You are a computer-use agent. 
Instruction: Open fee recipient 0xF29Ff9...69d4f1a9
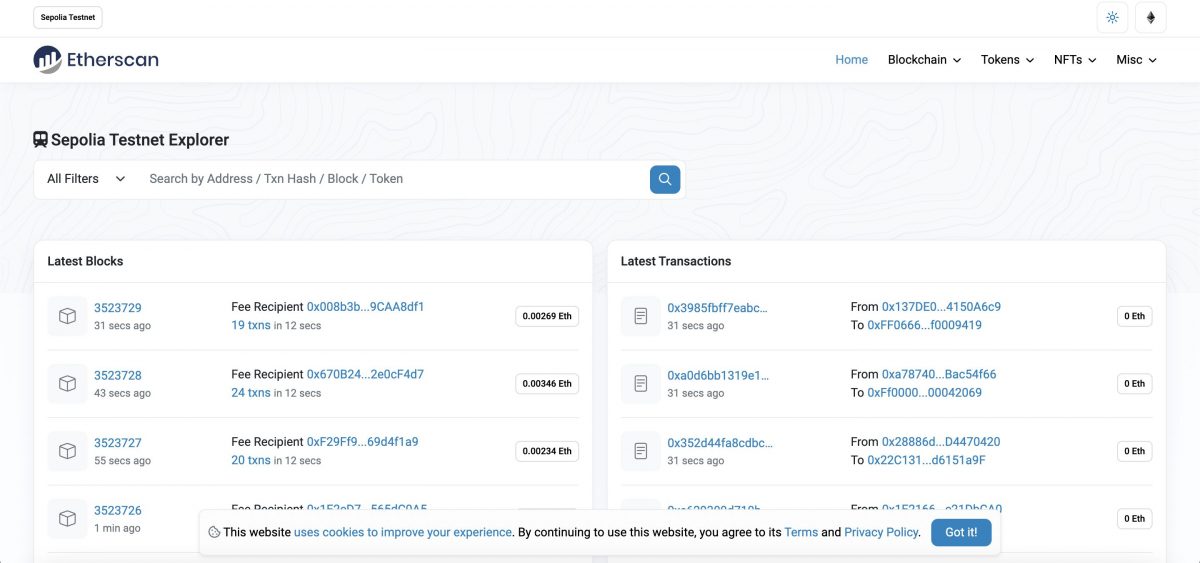[x=363, y=441]
